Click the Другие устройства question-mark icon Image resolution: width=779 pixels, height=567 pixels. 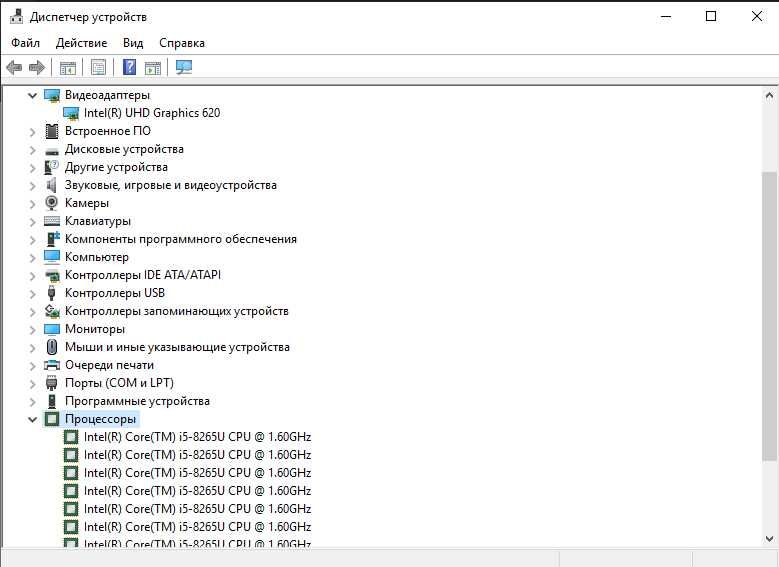(x=52, y=167)
